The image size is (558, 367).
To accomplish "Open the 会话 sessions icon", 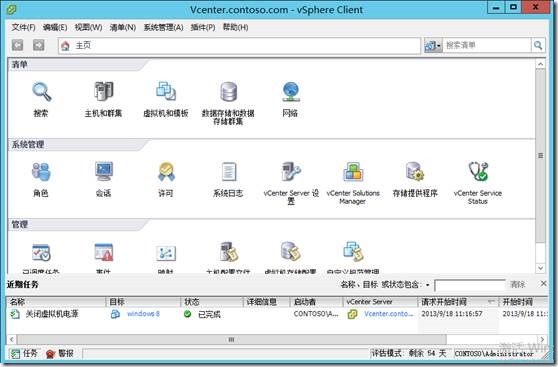I will point(104,171).
